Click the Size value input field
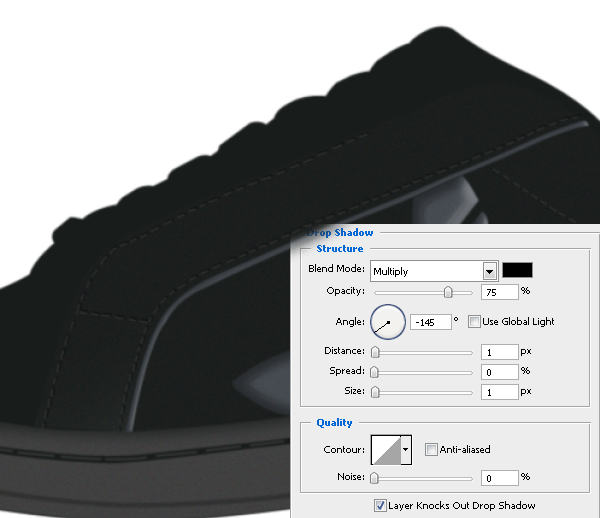 pos(500,392)
